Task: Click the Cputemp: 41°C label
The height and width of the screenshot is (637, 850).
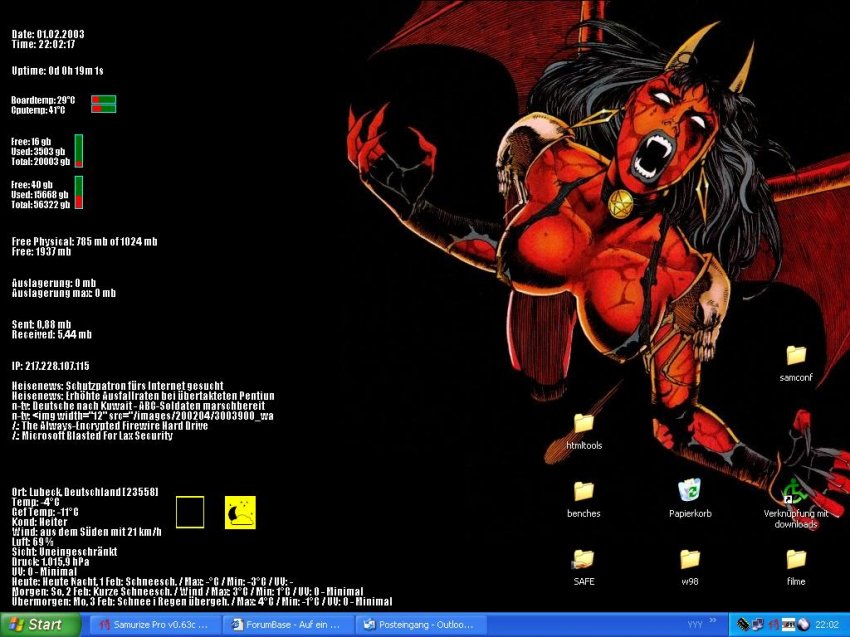Action: click(38, 110)
